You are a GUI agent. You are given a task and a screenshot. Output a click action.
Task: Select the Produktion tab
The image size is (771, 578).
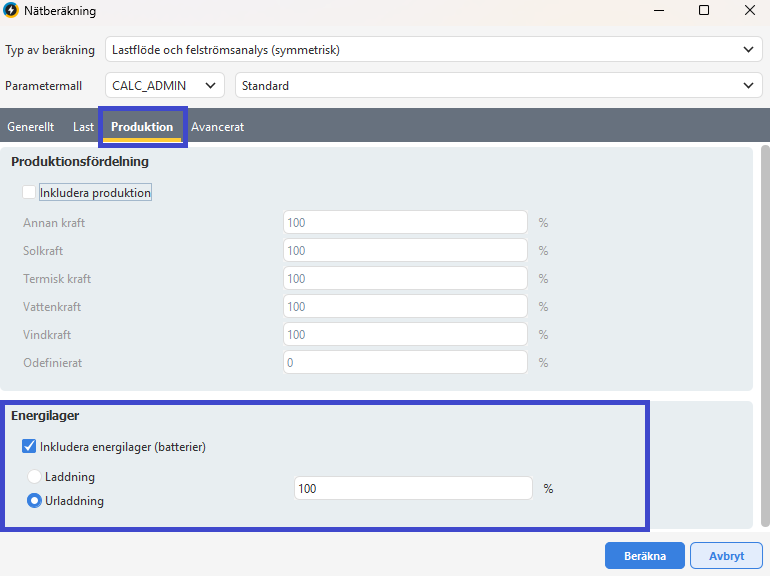(142, 127)
